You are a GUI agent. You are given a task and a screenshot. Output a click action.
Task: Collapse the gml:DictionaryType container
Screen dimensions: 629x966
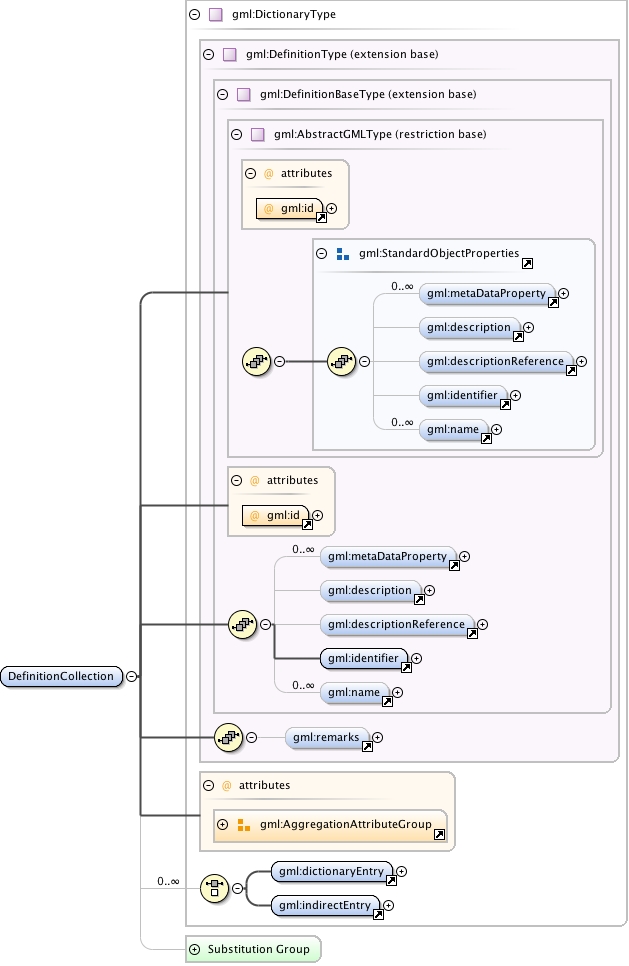click(x=195, y=14)
